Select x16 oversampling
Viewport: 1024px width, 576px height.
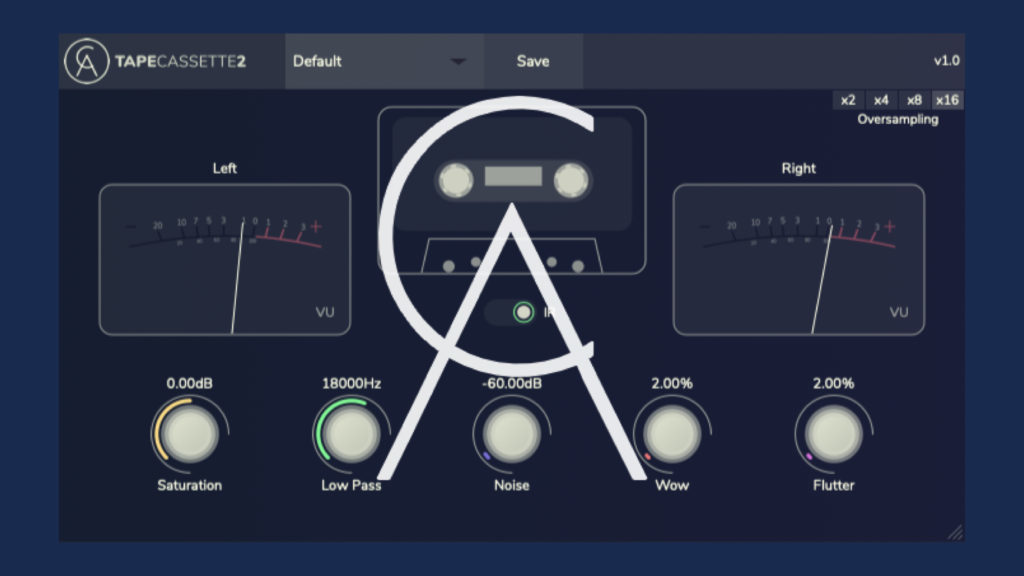[x=947, y=100]
